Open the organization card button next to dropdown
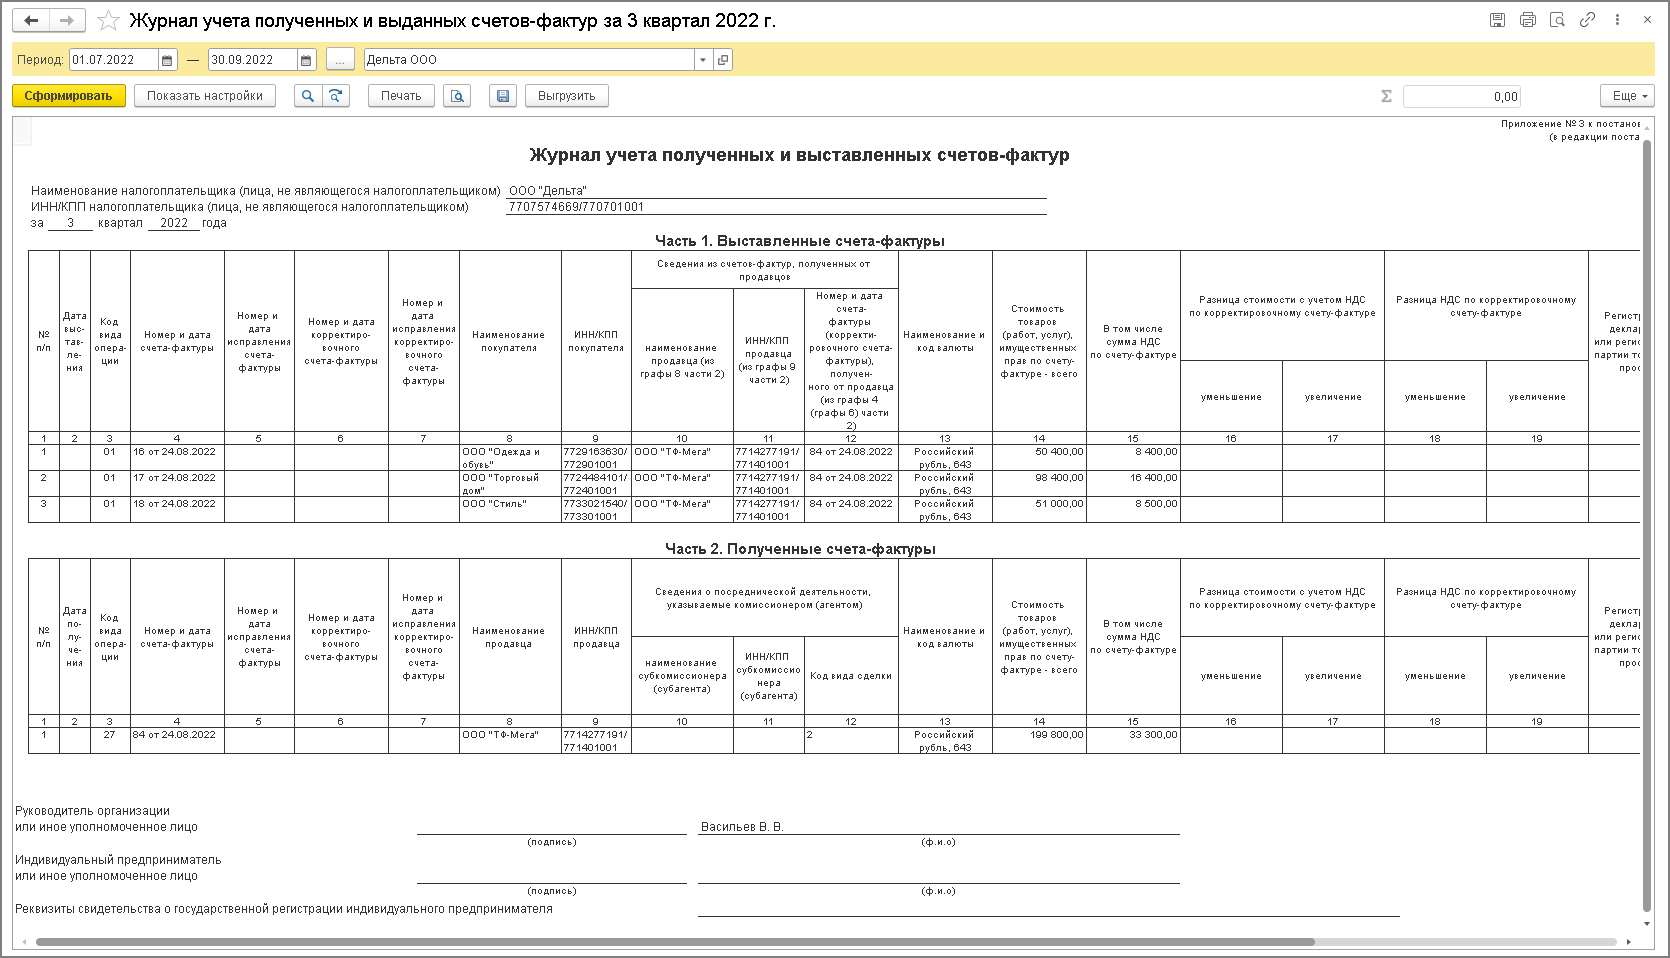The height and width of the screenshot is (958, 1670). click(723, 60)
